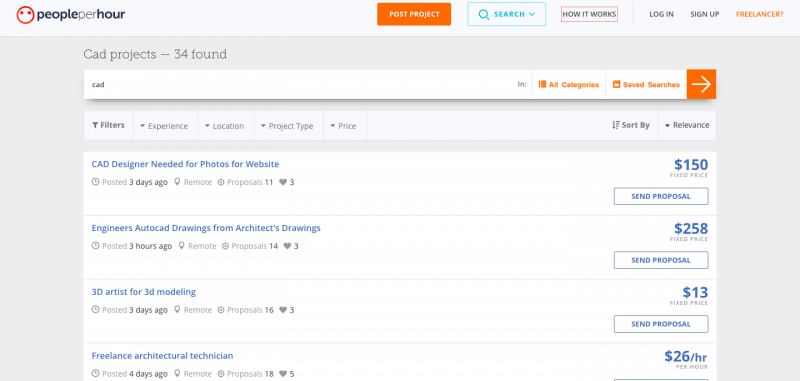Focus the search field containing cad
Screen dimensions: 800x381
pyautogui.click(x=301, y=85)
